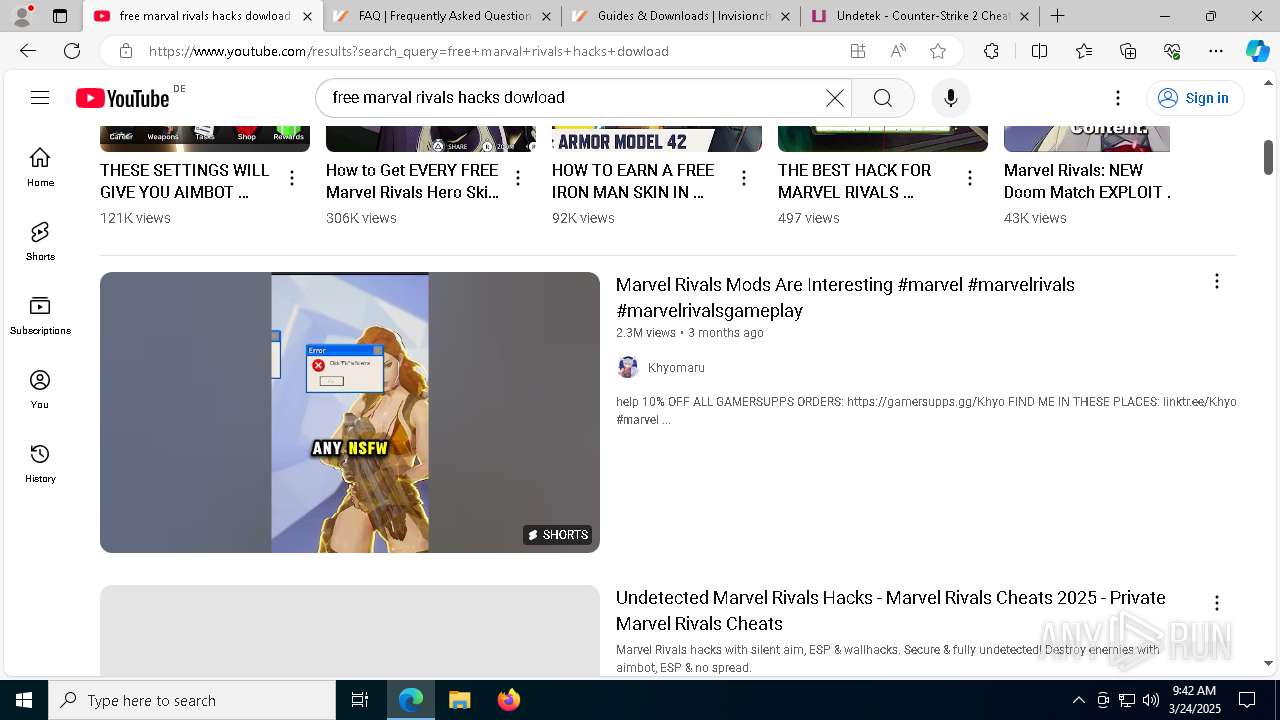Open Edge Settings and more menu
This screenshot has height=720, width=1280.
point(1216,51)
